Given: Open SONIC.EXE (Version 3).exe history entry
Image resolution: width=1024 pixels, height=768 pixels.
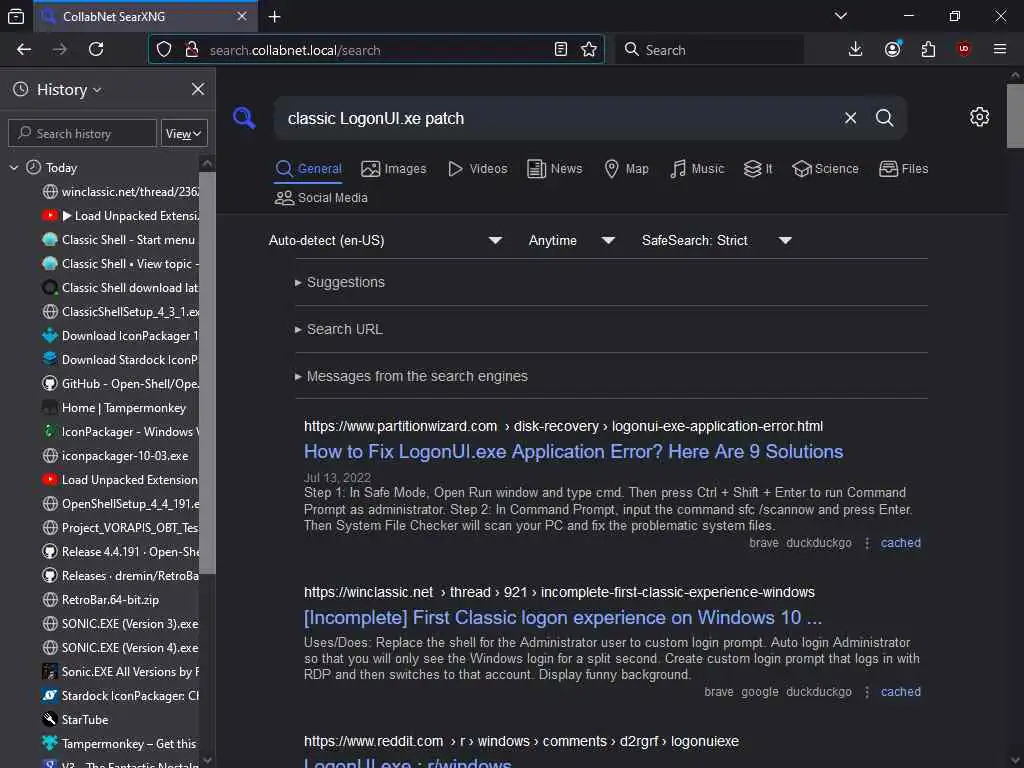Looking at the screenshot, I should coord(121,624).
